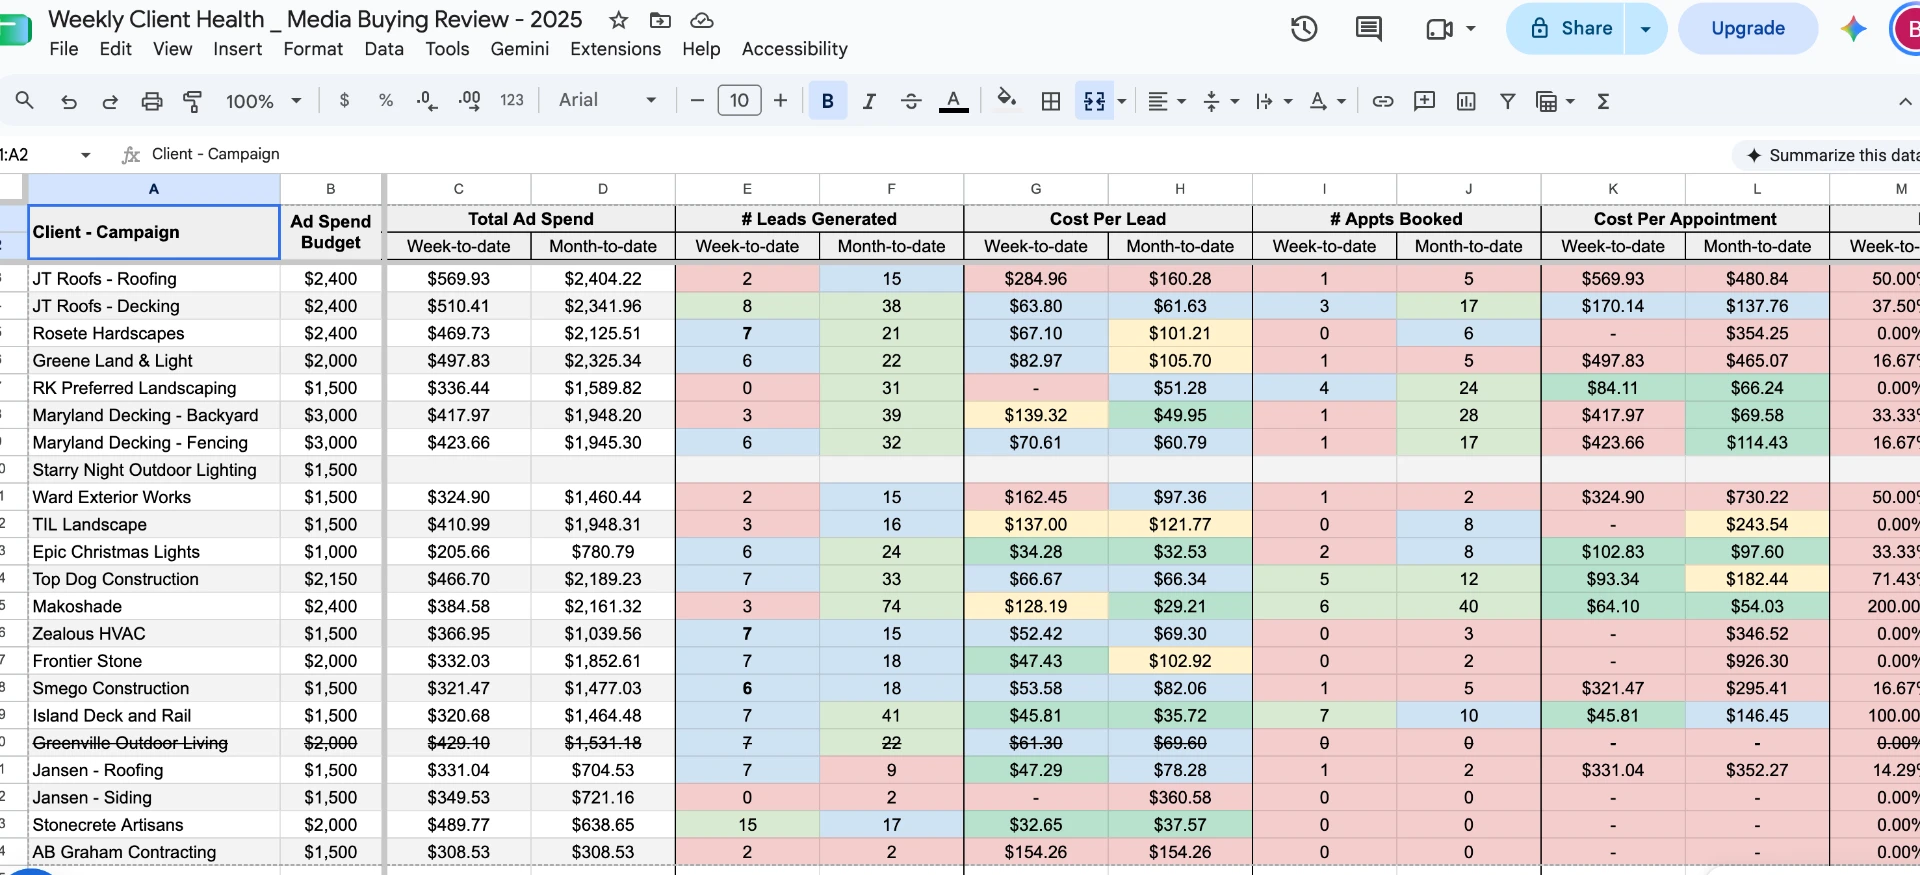Screen dimensions: 1920x875
Task: Toggle italic formatting
Action: pos(869,101)
